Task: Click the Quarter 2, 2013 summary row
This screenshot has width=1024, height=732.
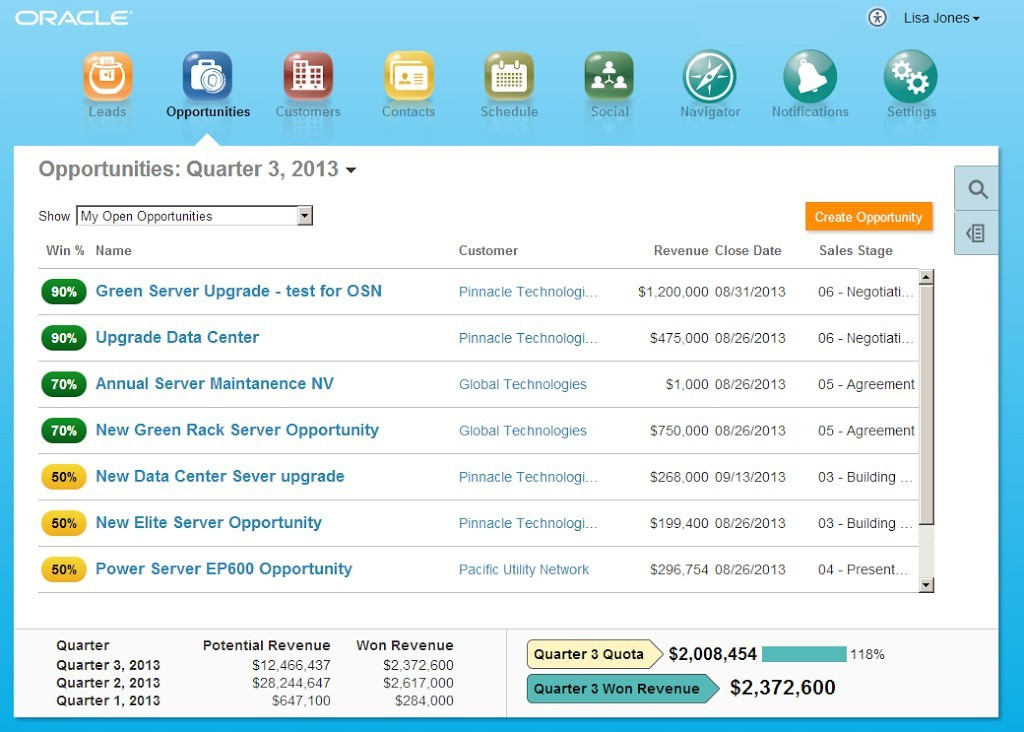Action: tap(255, 683)
